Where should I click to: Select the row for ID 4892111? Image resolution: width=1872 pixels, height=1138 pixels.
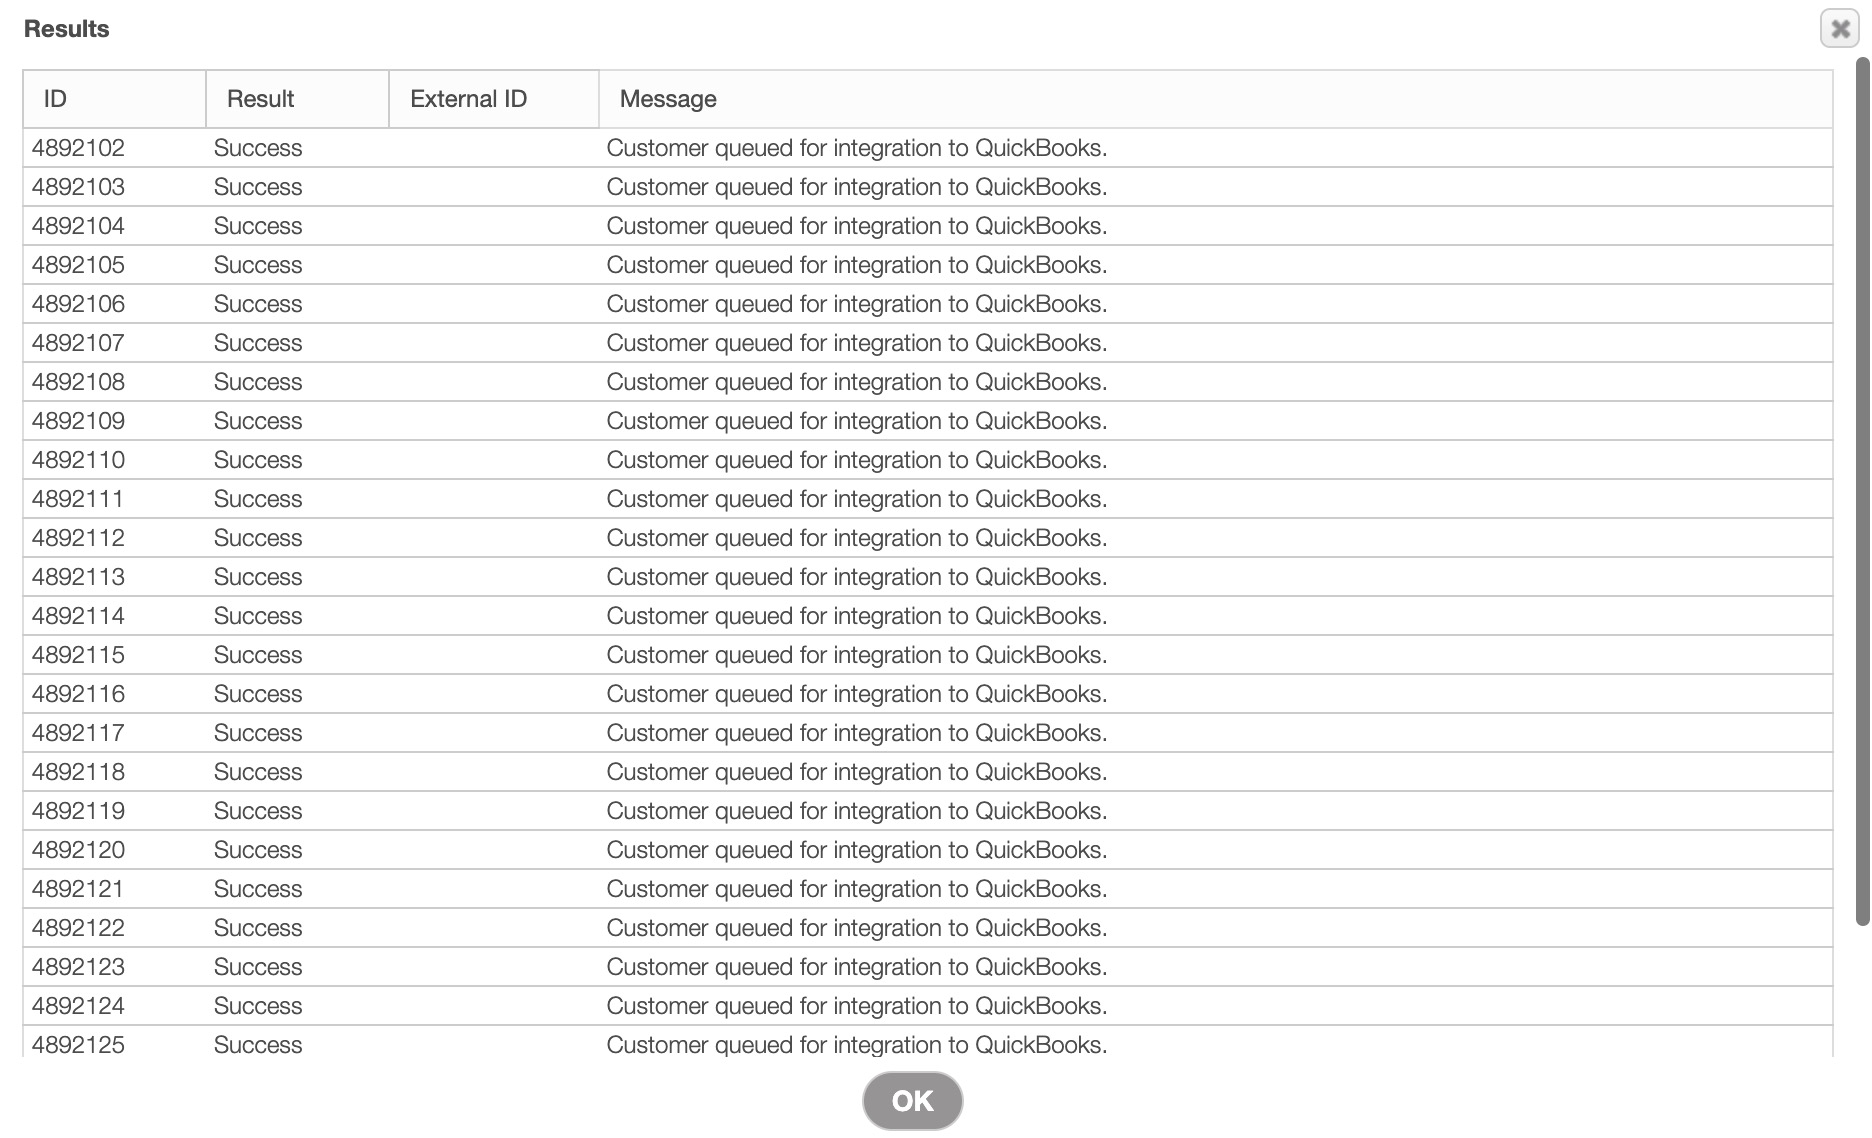coord(78,499)
